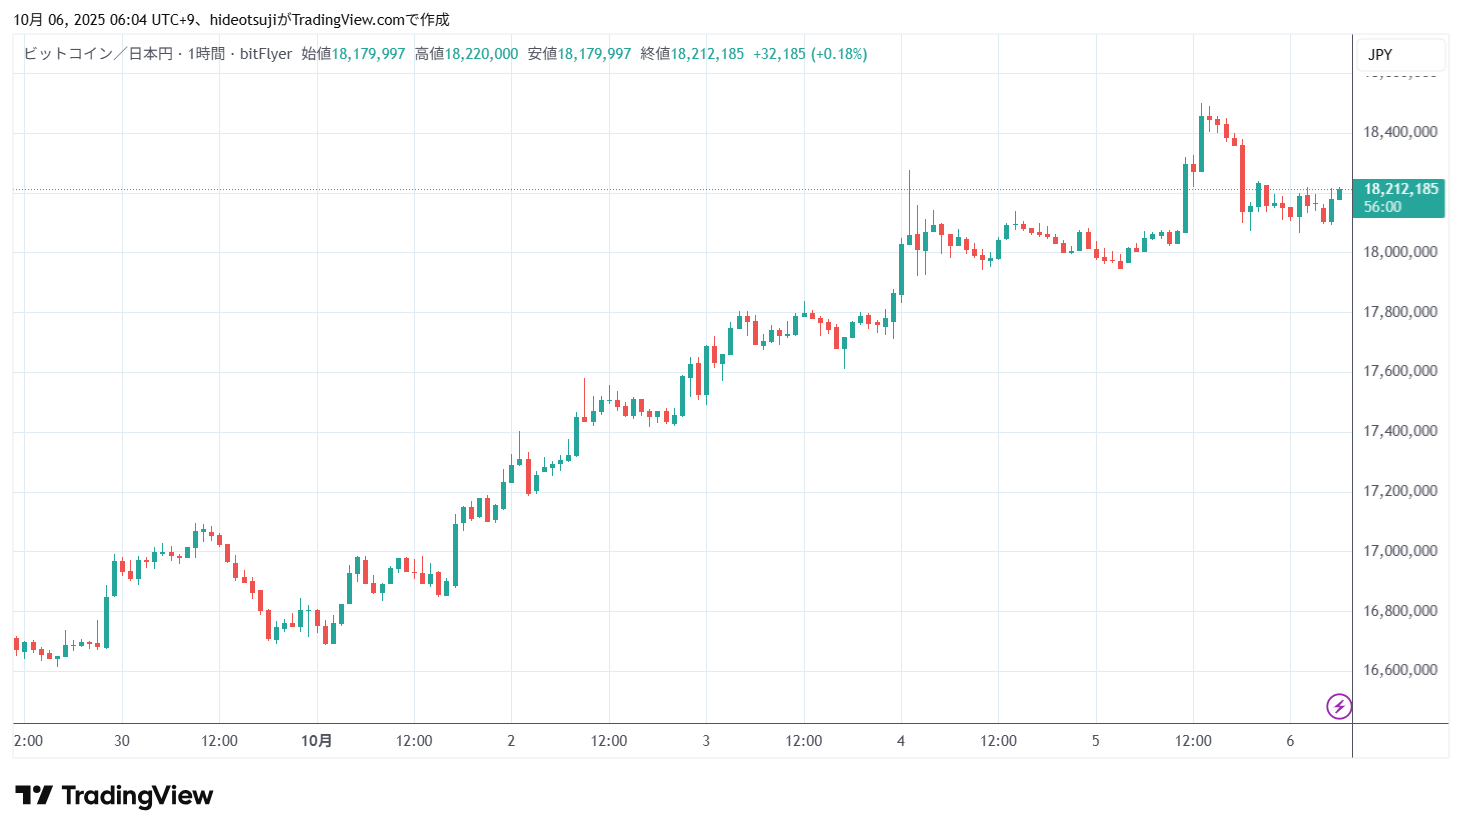Click the 高値 18,220,000 high value
The image size is (1462, 833).
481,54
